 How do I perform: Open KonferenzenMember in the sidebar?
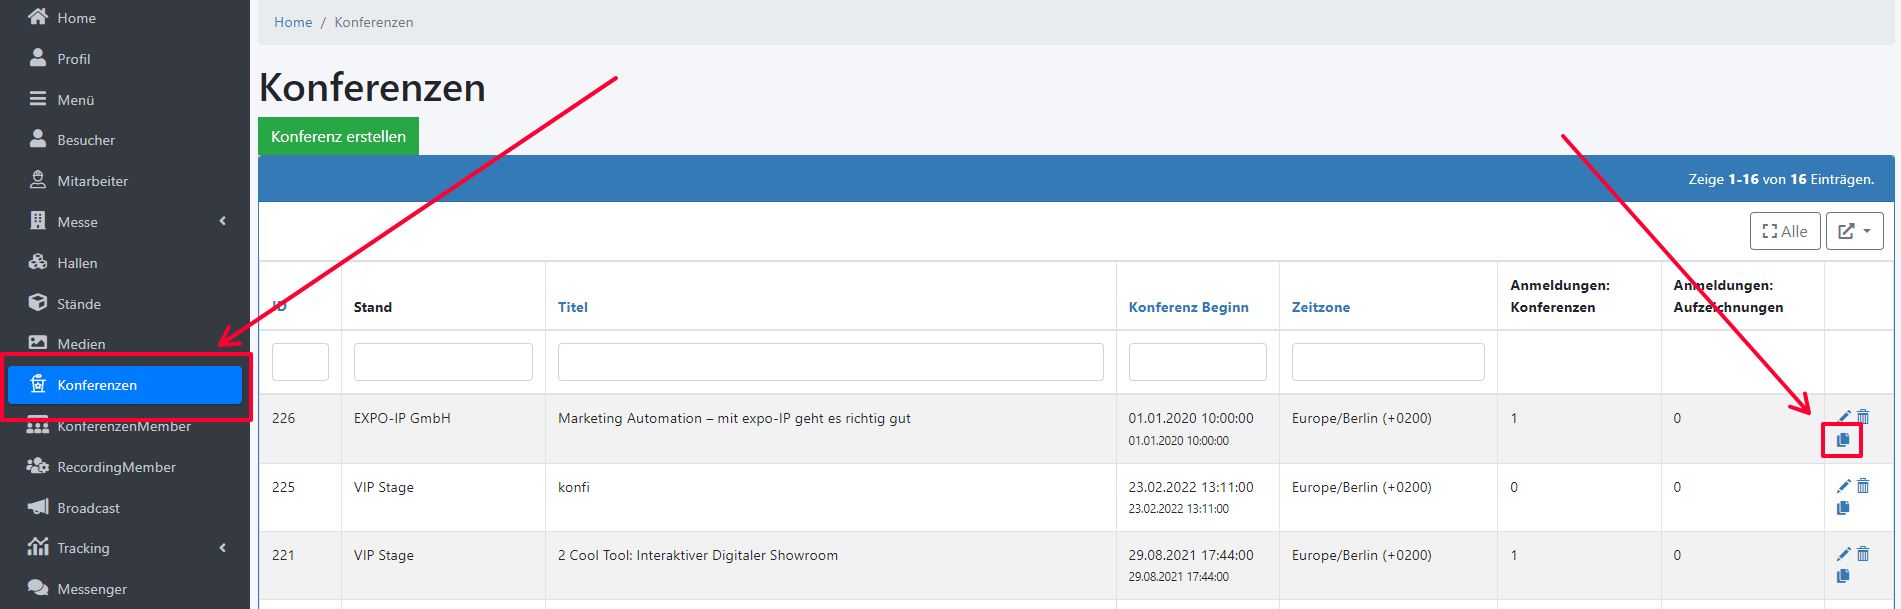tap(124, 427)
